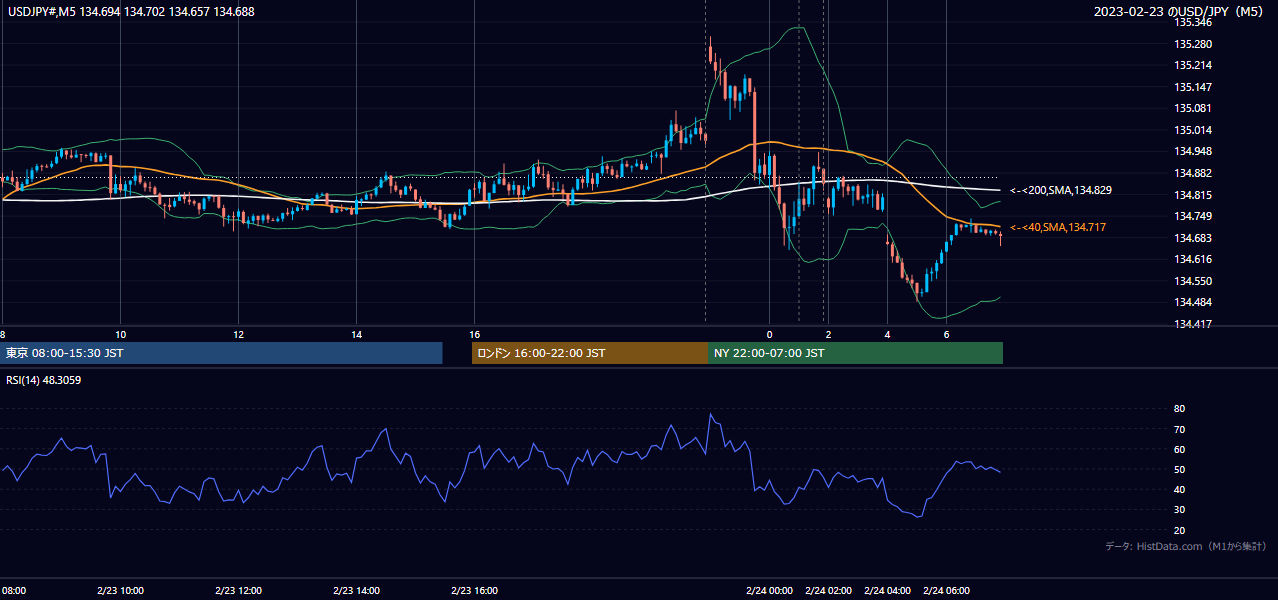1278x600 pixels.
Task: Click price level 135.280 on axis
Action: [x=1193, y=44]
